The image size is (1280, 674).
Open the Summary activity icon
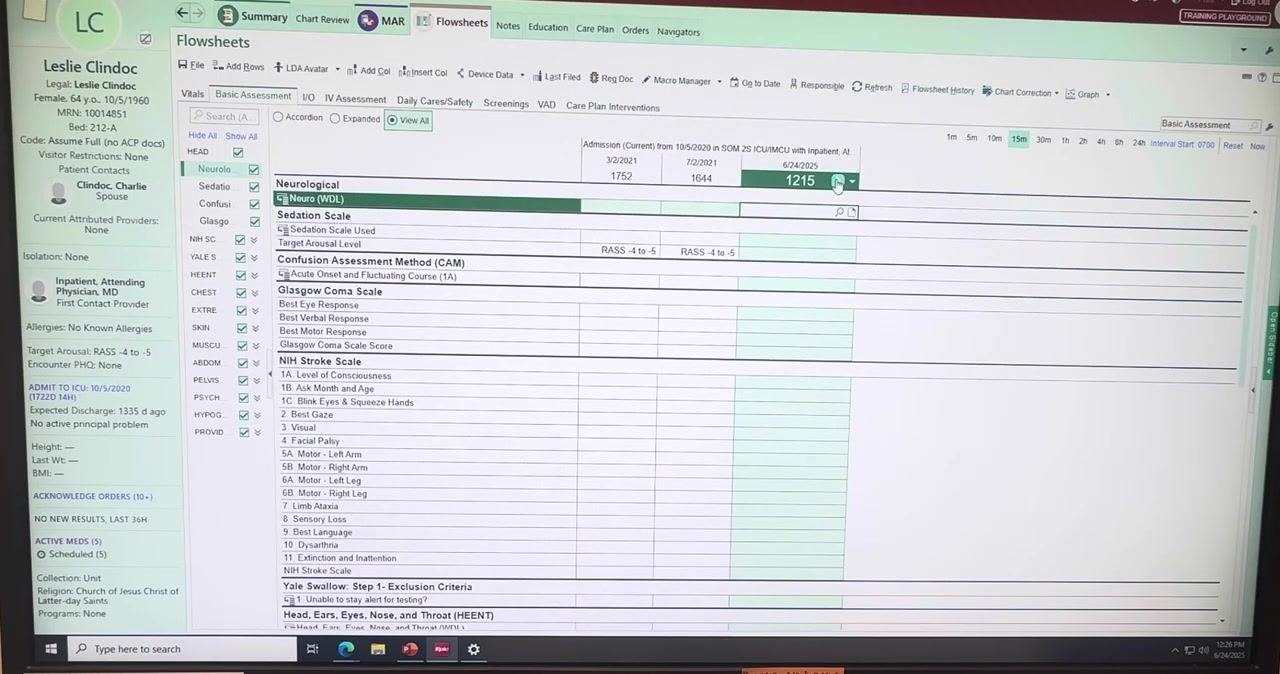tap(228, 15)
